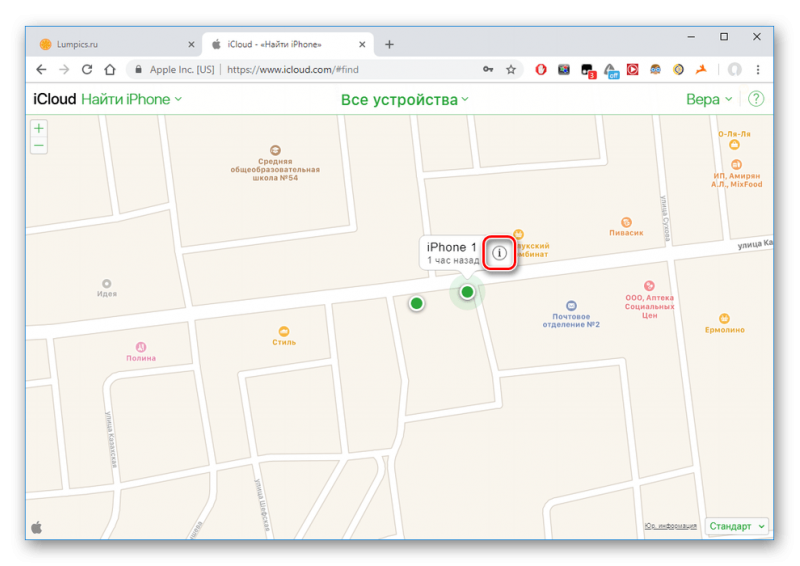
Task: Click the info icon beside iPhone 1
Action: 499,253
